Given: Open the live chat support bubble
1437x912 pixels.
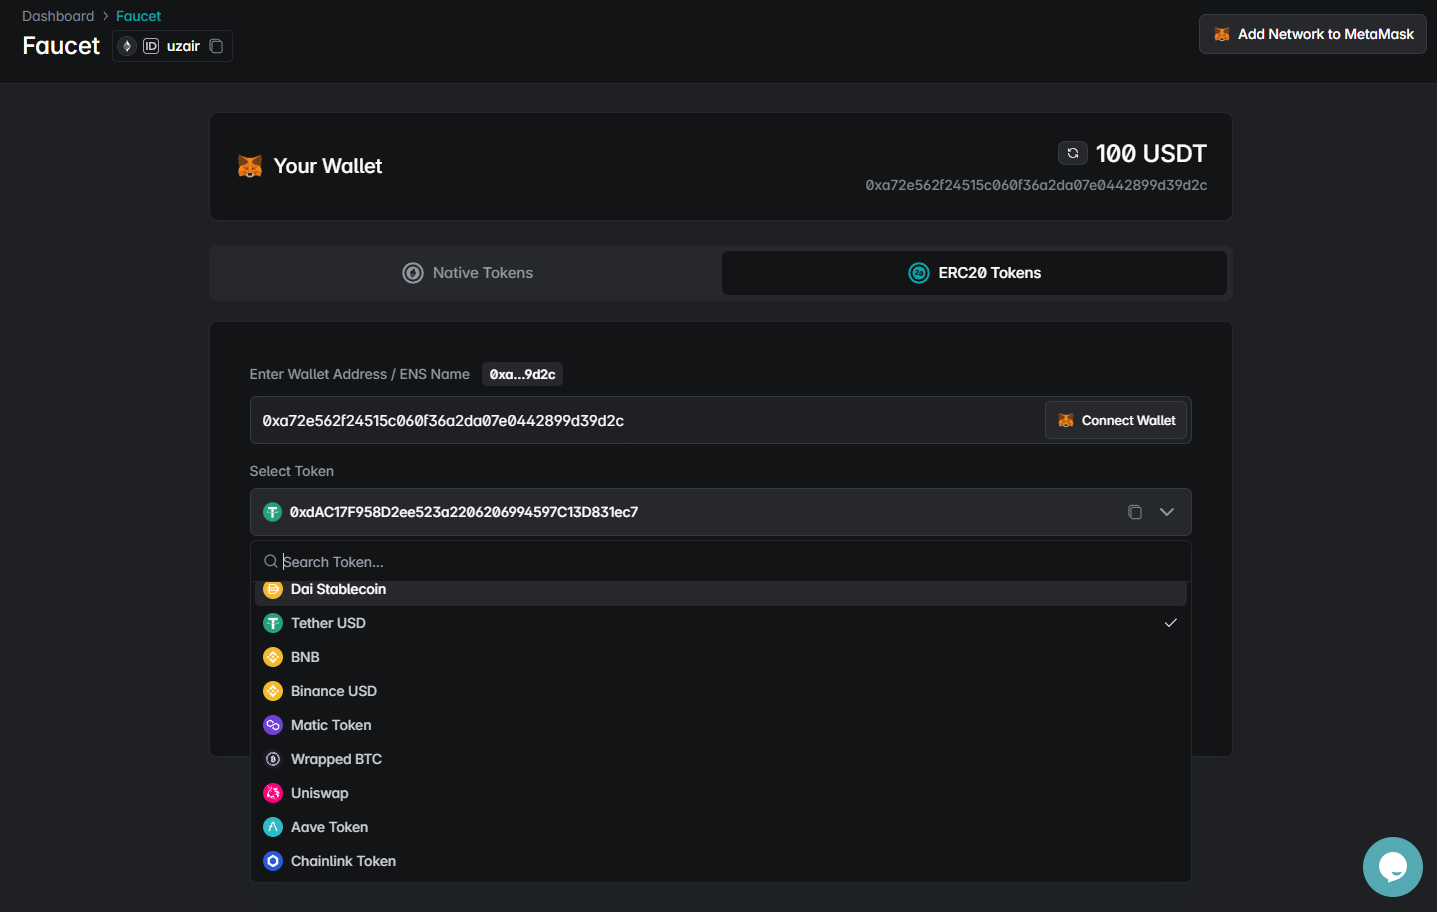Looking at the screenshot, I should (x=1392, y=866).
